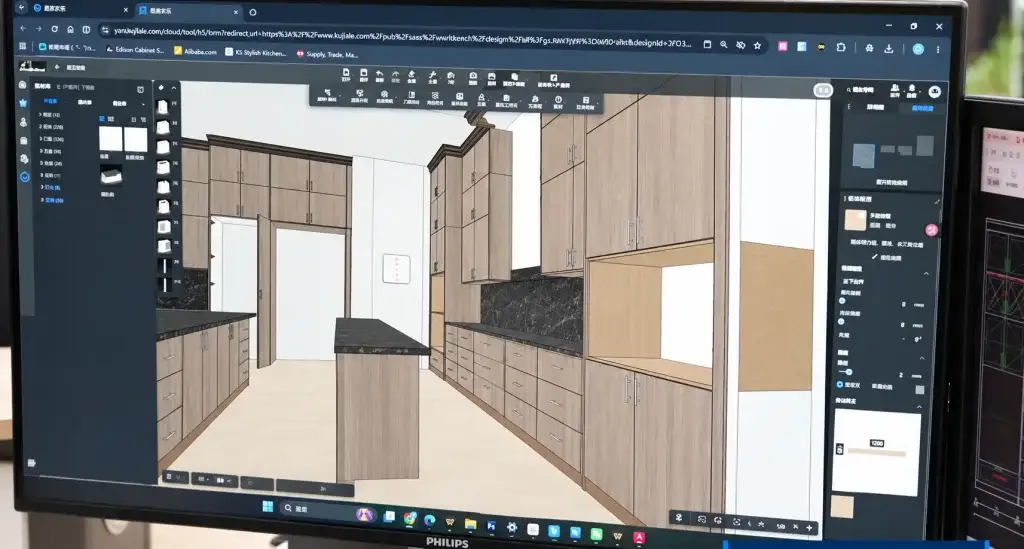Click the circled info icon in second toolbar row

coord(558,99)
